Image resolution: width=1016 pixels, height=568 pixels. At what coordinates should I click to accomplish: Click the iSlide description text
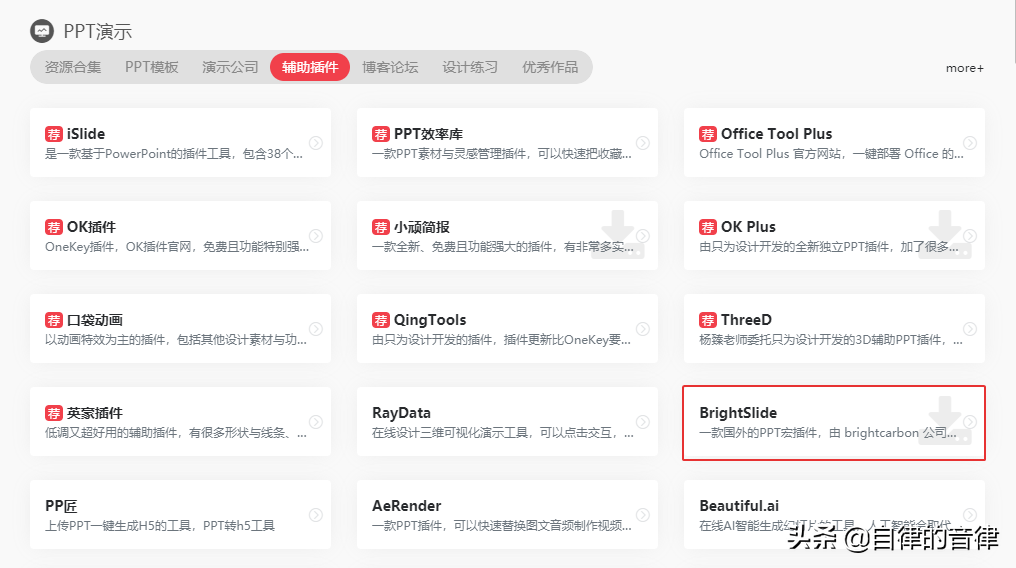tap(174, 154)
